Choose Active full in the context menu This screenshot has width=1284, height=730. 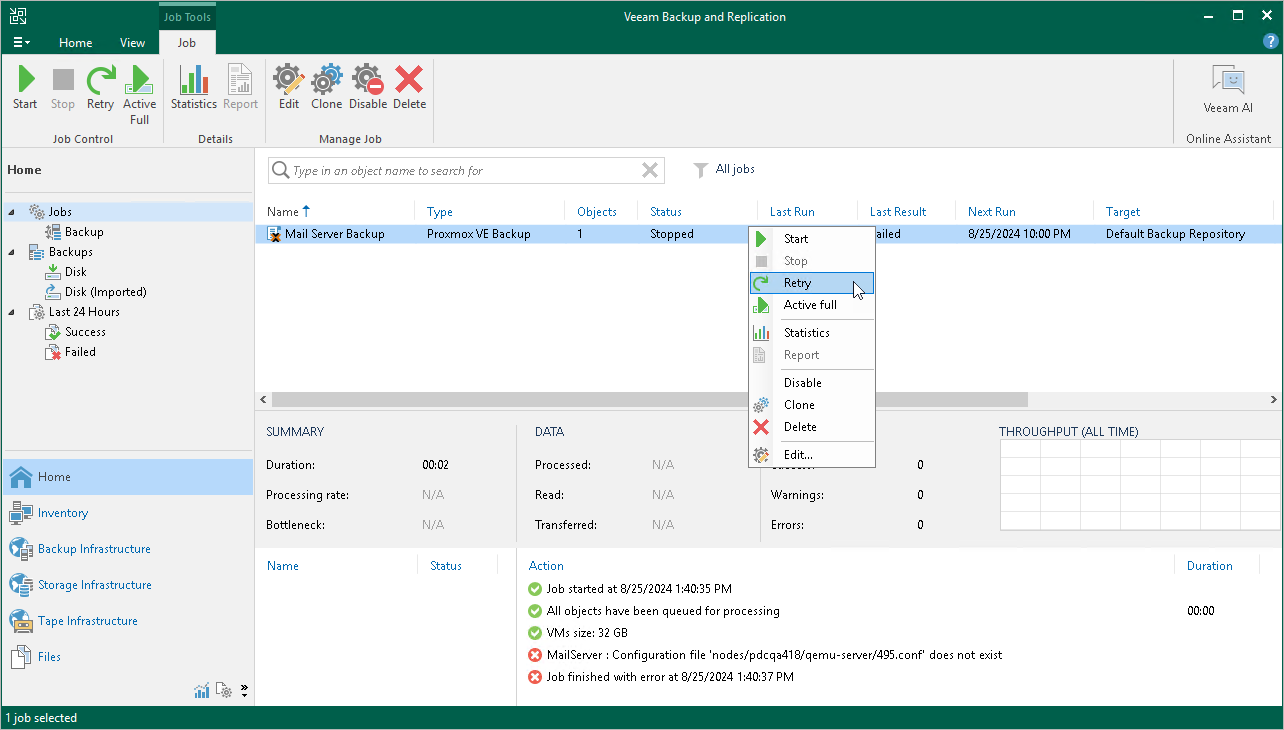[x=812, y=305]
